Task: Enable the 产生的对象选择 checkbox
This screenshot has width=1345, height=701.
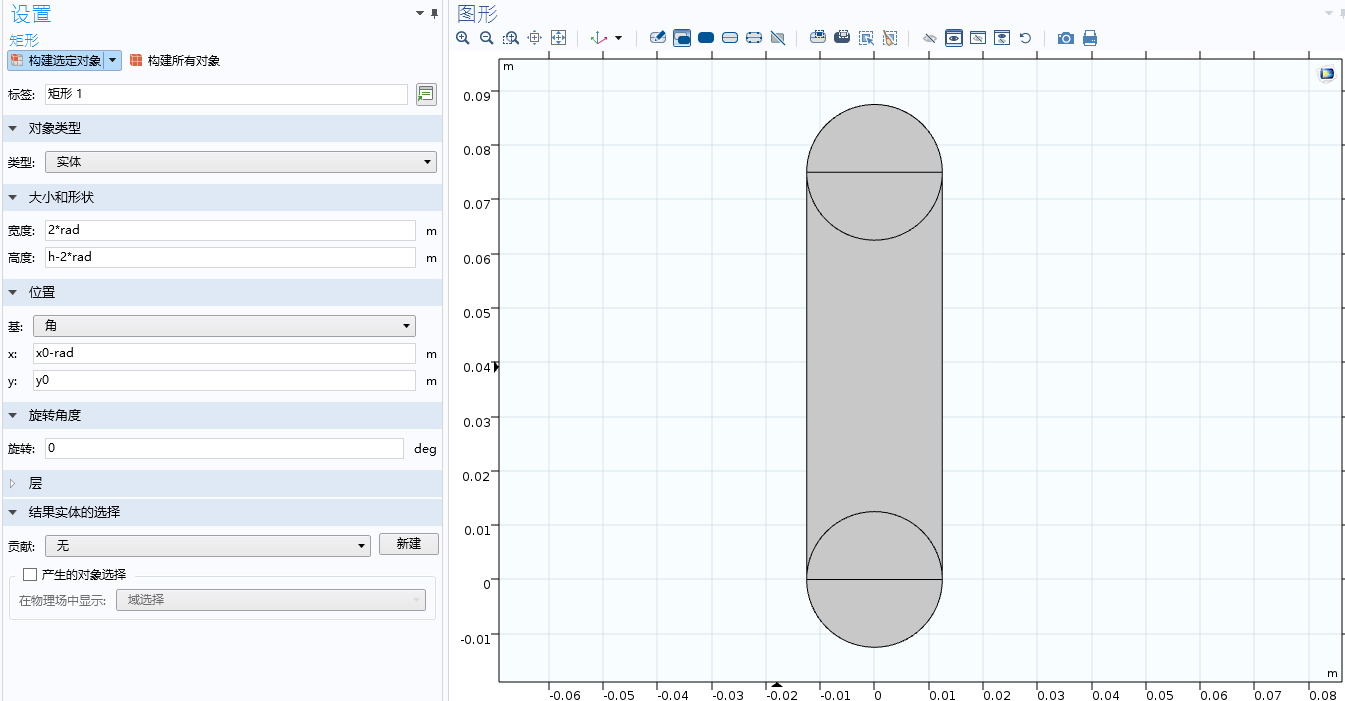Action: (x=30, y=574)
